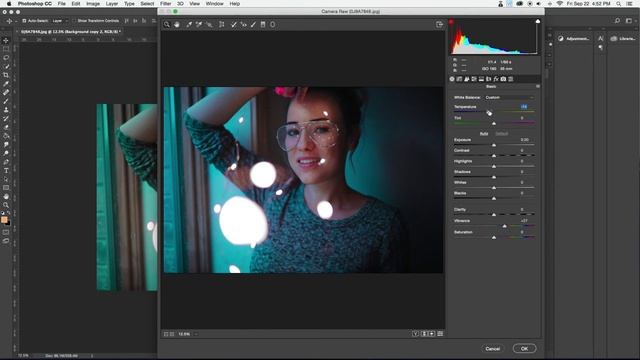Click the Exposure value field
This screenshot has height=360, width=640.
524,140
